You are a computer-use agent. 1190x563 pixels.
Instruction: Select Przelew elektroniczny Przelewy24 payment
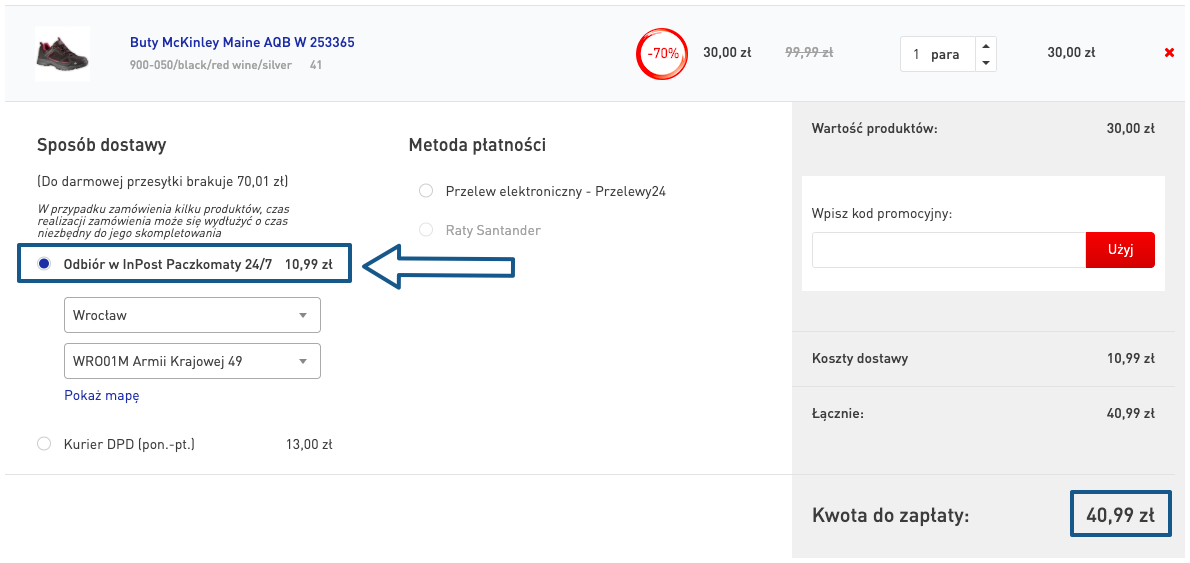(x=426, y=191)
